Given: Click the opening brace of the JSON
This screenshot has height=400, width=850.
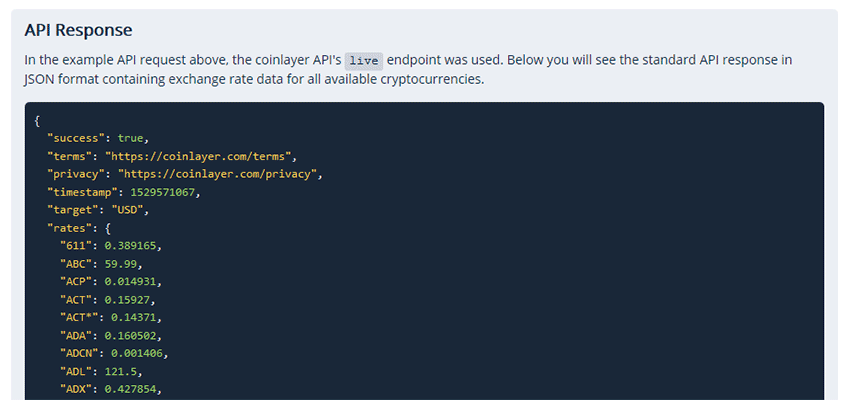Looking at the screenshot, I should (x=37, y=119).
